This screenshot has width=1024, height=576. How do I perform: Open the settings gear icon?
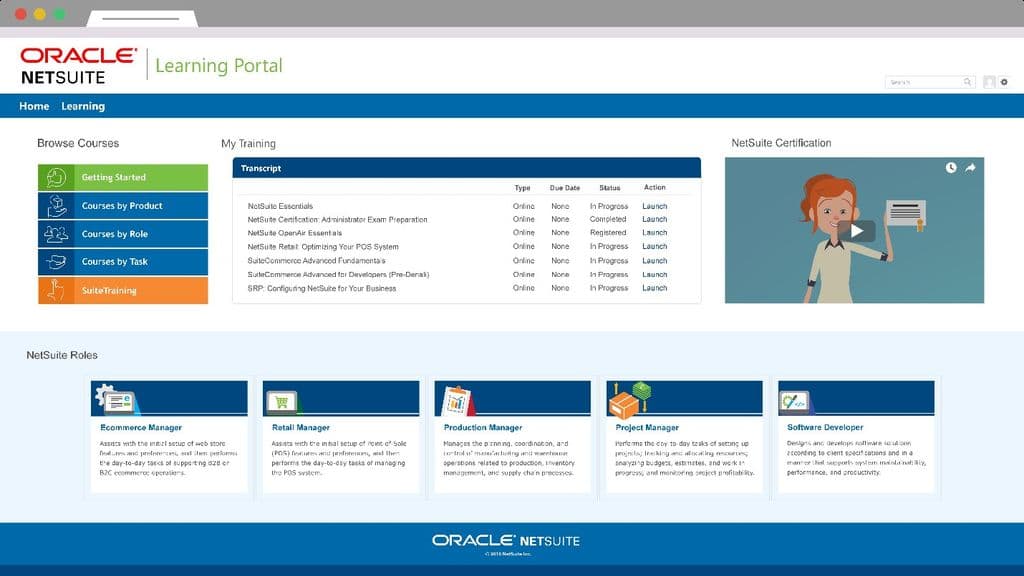pos(1004,82)
